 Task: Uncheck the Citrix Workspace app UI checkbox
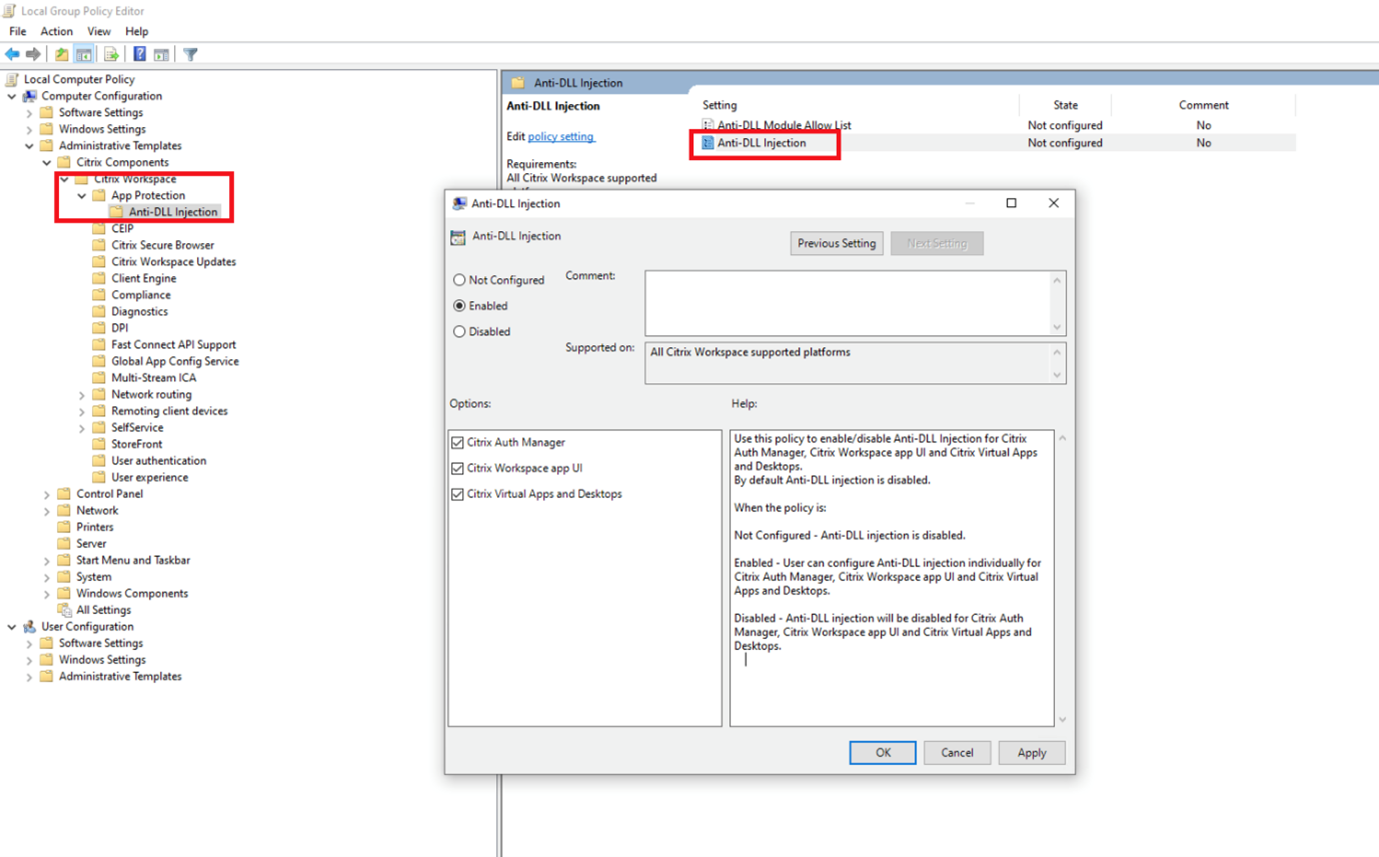[458, 468]
